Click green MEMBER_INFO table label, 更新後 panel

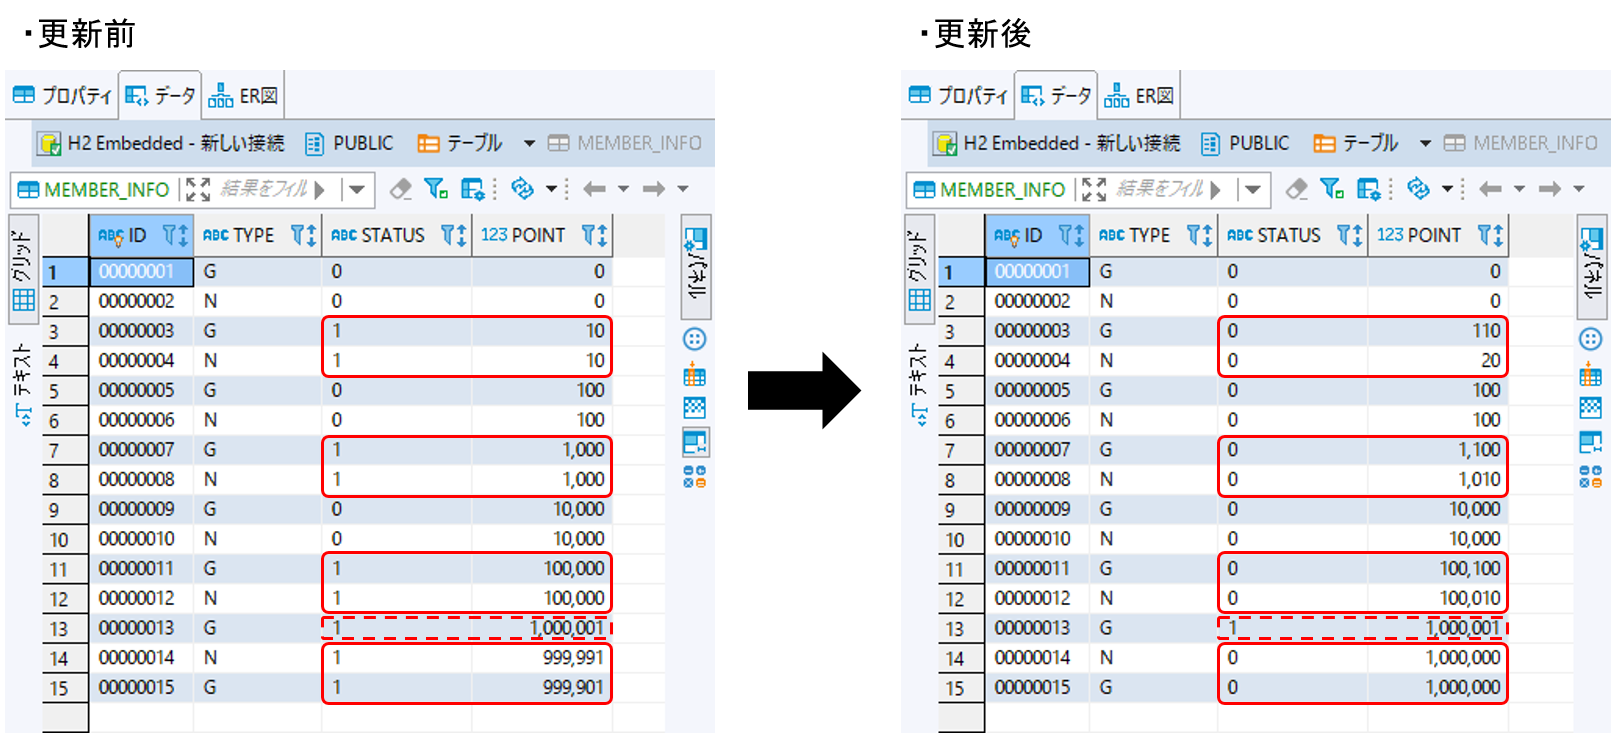[x=990, y=189]
